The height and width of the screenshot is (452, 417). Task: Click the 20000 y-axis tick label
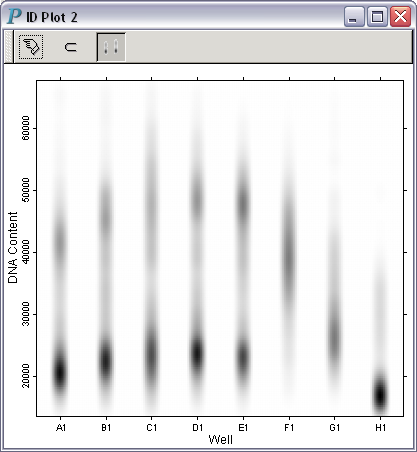coord(25,376)
